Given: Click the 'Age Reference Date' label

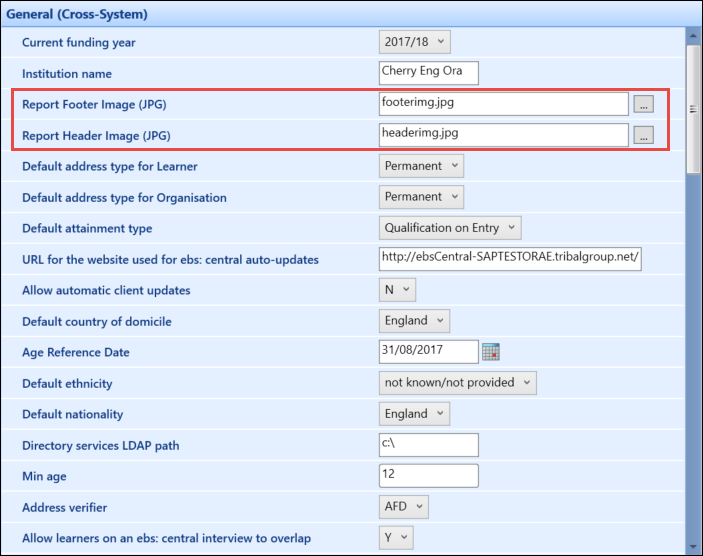Looking at the screenshot, I should (x=76, y=352).
